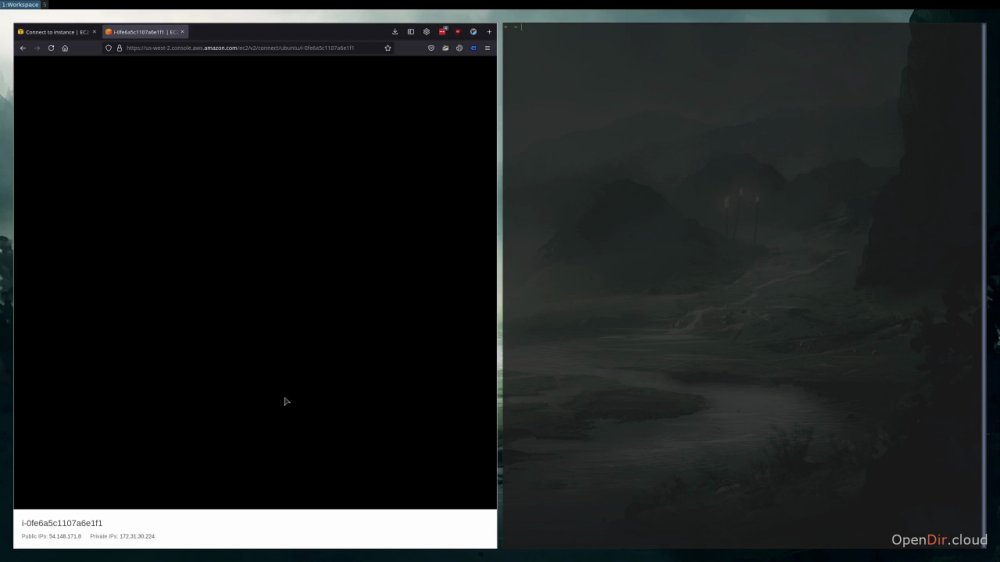Focus the terminal window on the right
Viewport: 1000px width, 562px height.
pyautogui.click(x=744, y=286)
